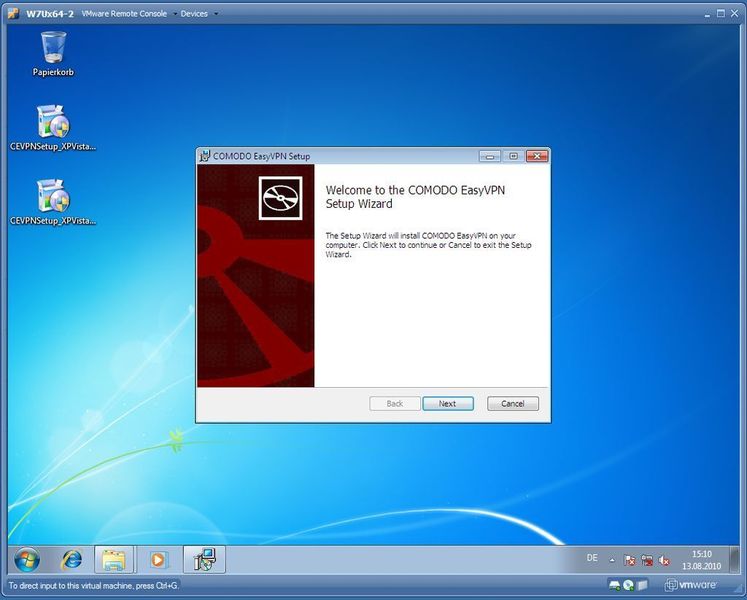Launch Internet Explorer from the taskbar

tap(71, 559)
